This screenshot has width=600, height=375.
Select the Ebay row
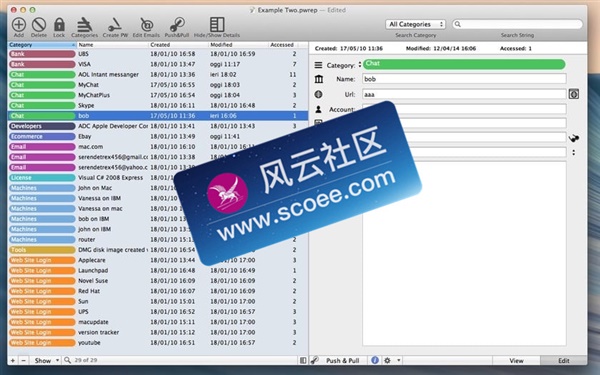pos(158,137)
